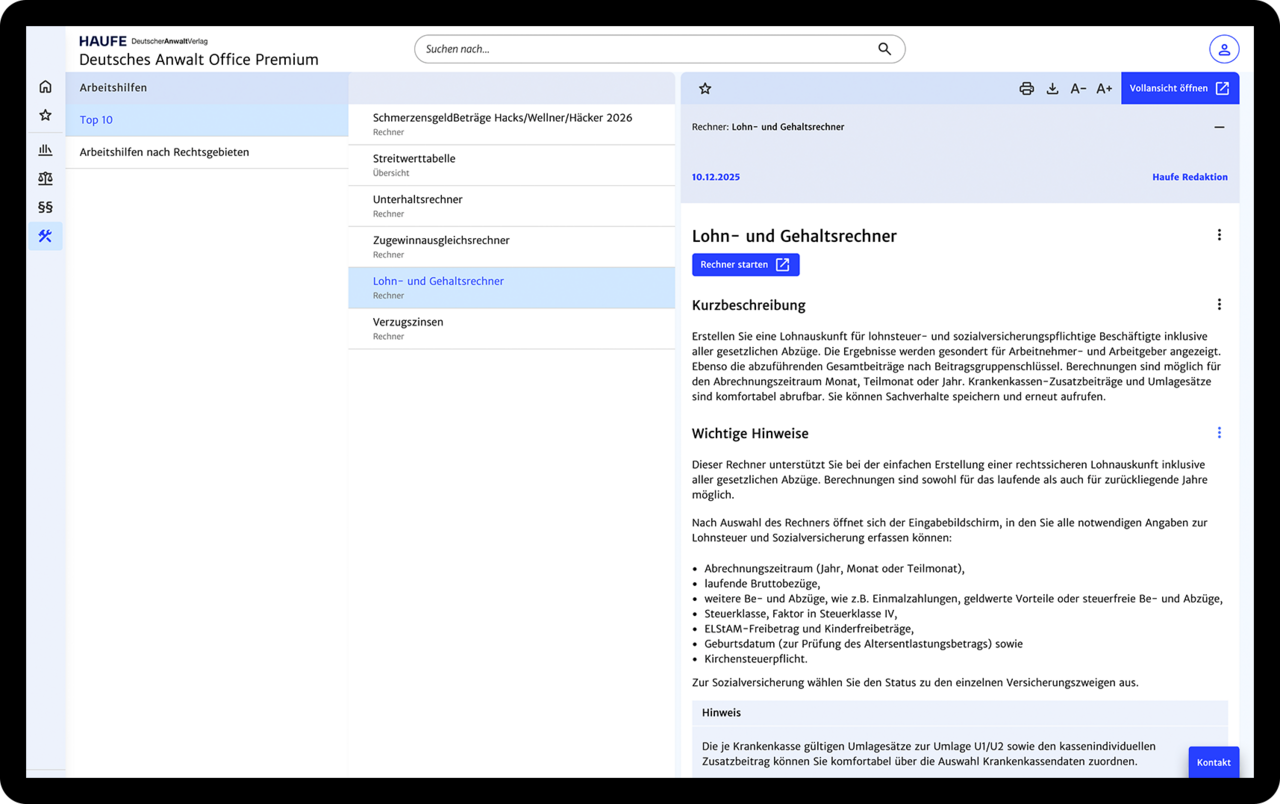Click Vollansicht öffnen button
The image size is (1280, 804).
tap(1179, 89)
